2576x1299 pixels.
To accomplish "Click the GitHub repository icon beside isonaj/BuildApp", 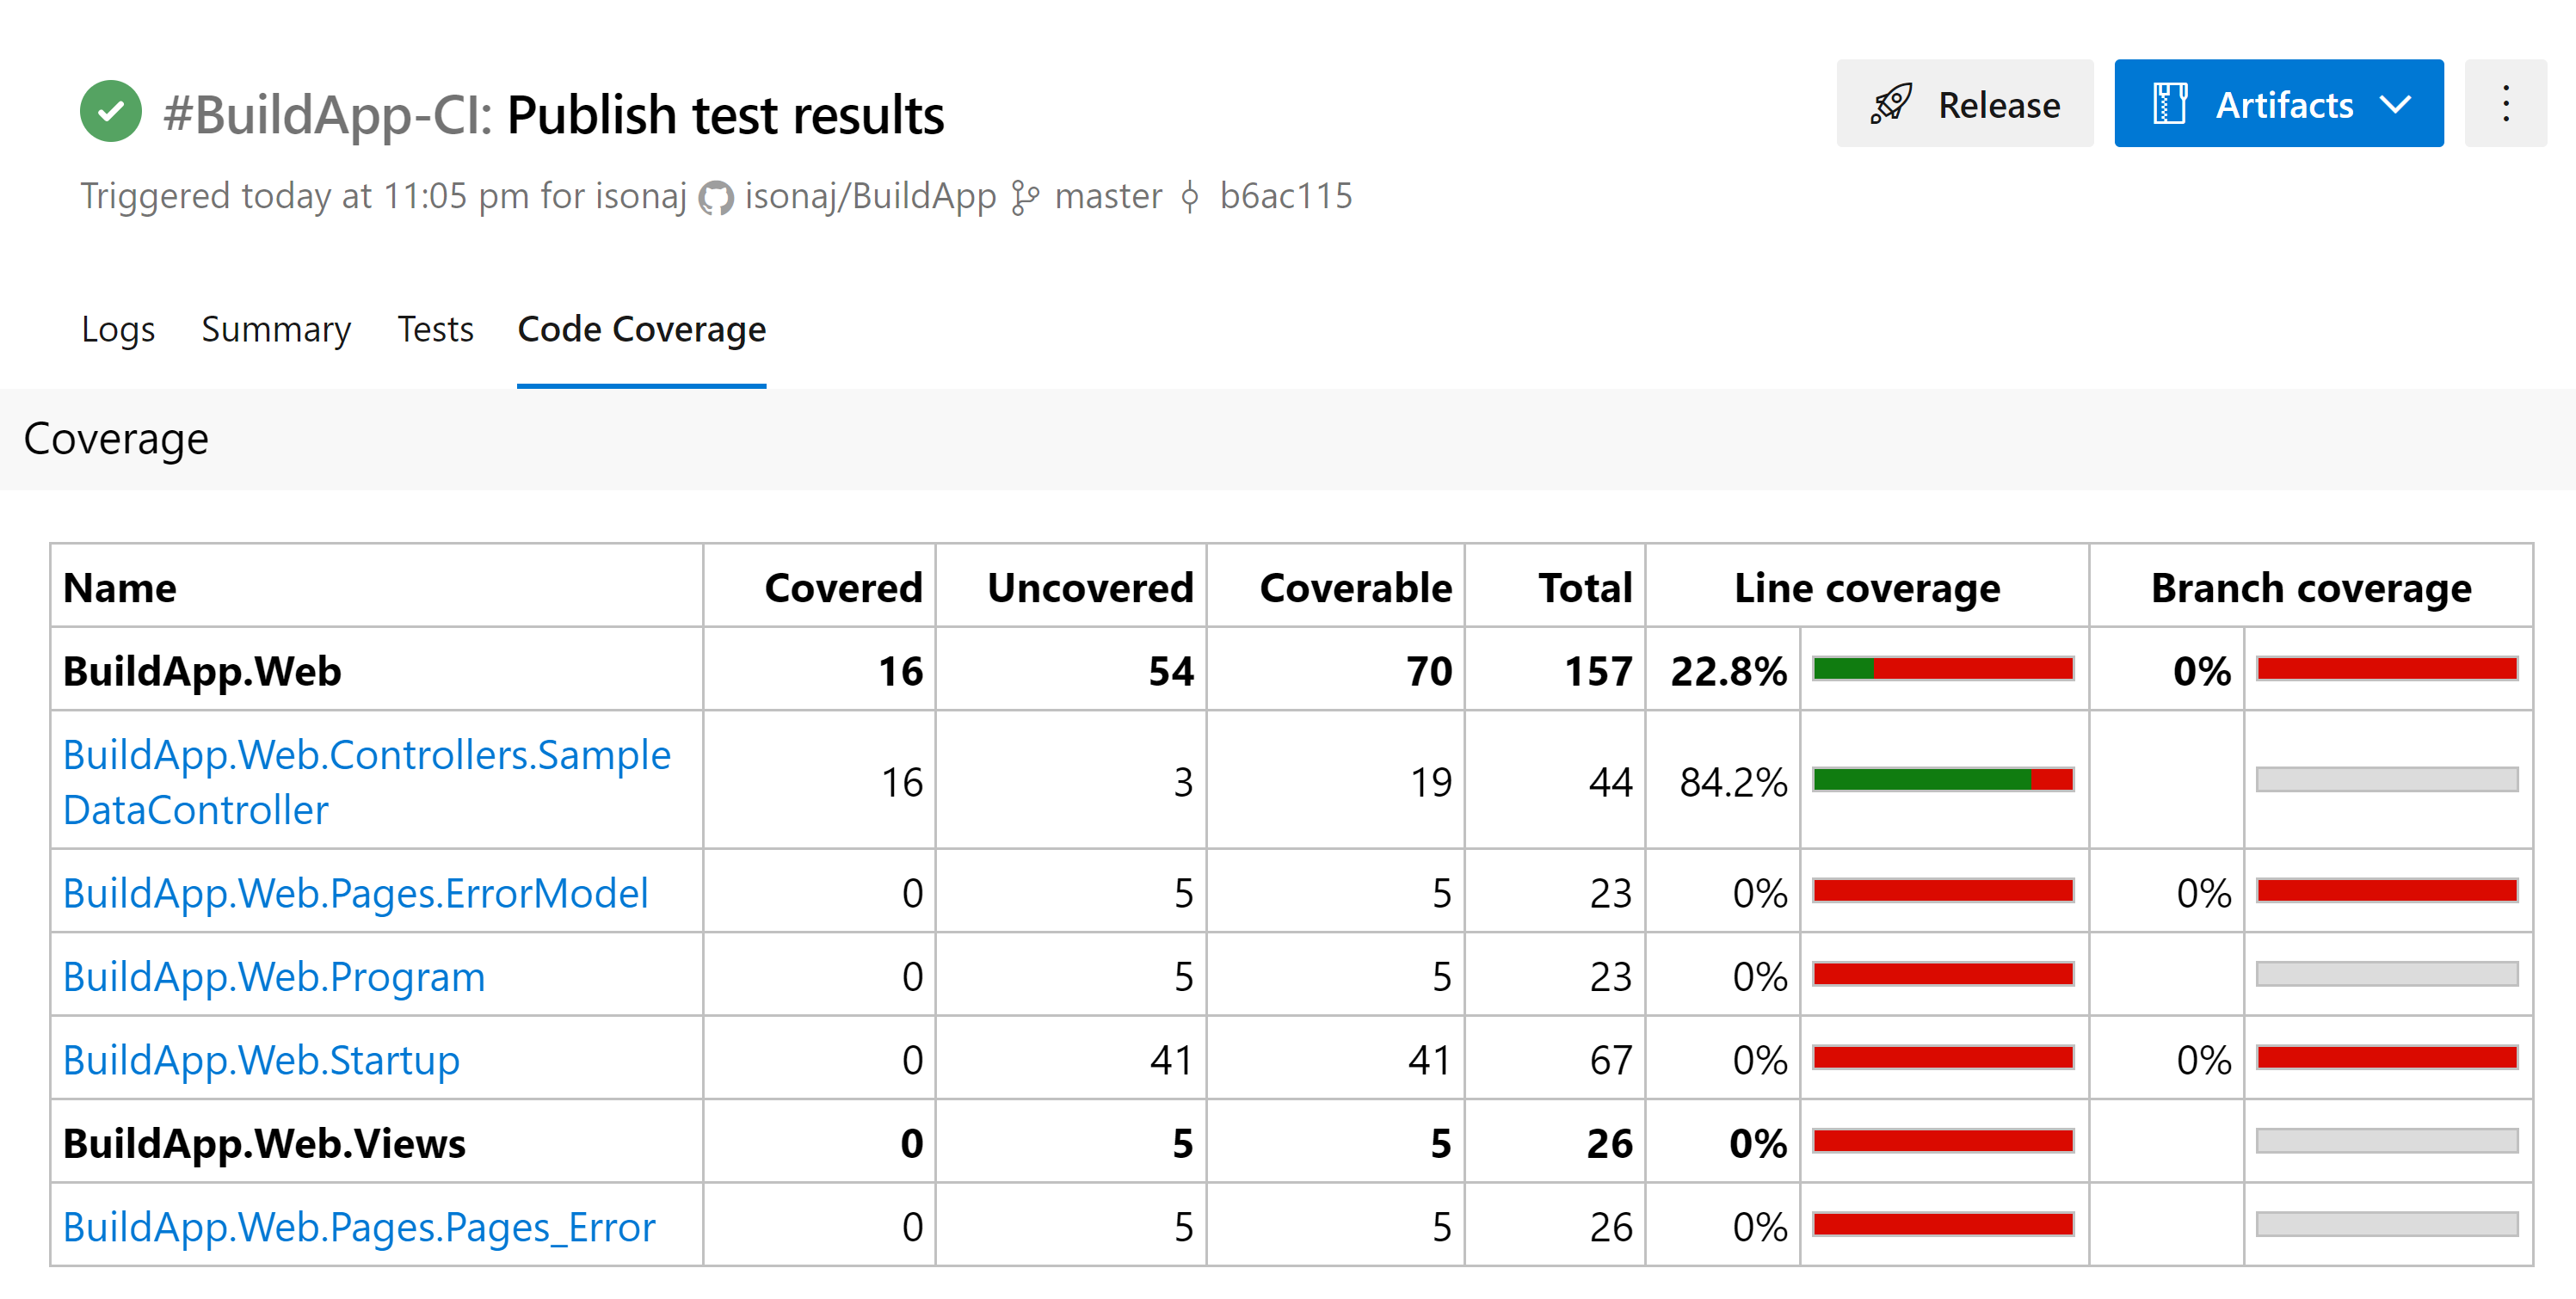I will (x=716, y=198).
